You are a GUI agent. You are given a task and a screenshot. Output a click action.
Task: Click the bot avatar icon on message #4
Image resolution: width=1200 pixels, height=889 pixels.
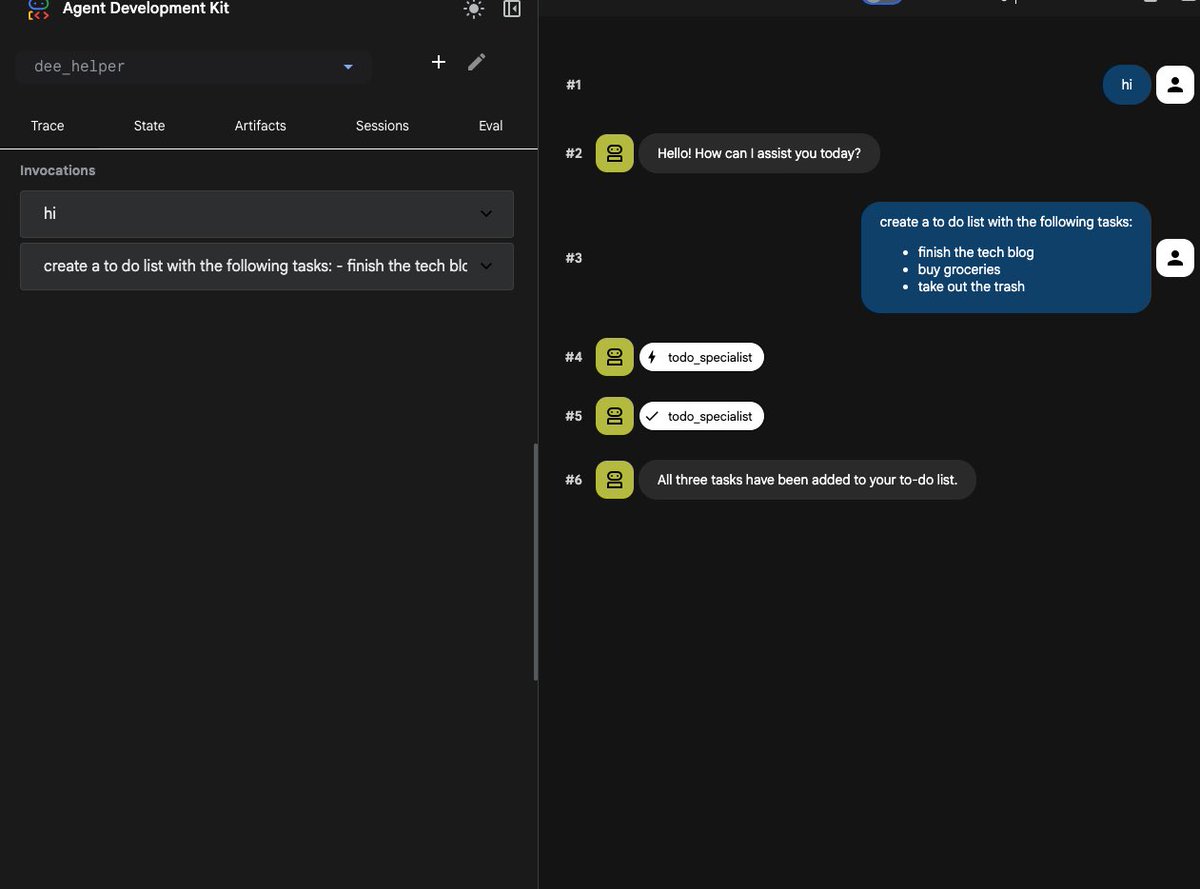615,357
